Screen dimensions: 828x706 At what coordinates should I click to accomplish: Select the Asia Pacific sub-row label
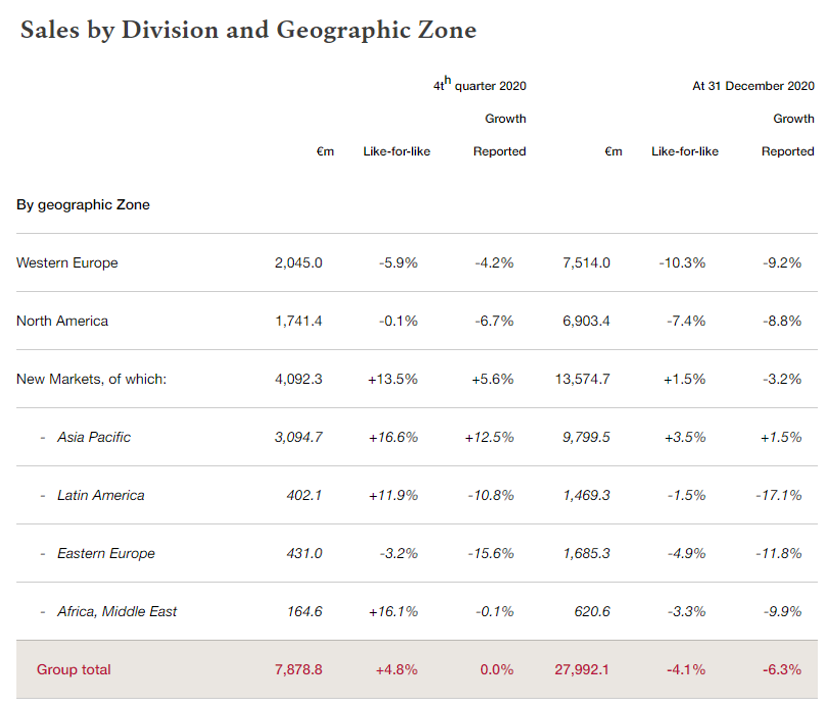click(x=94, y=437)
